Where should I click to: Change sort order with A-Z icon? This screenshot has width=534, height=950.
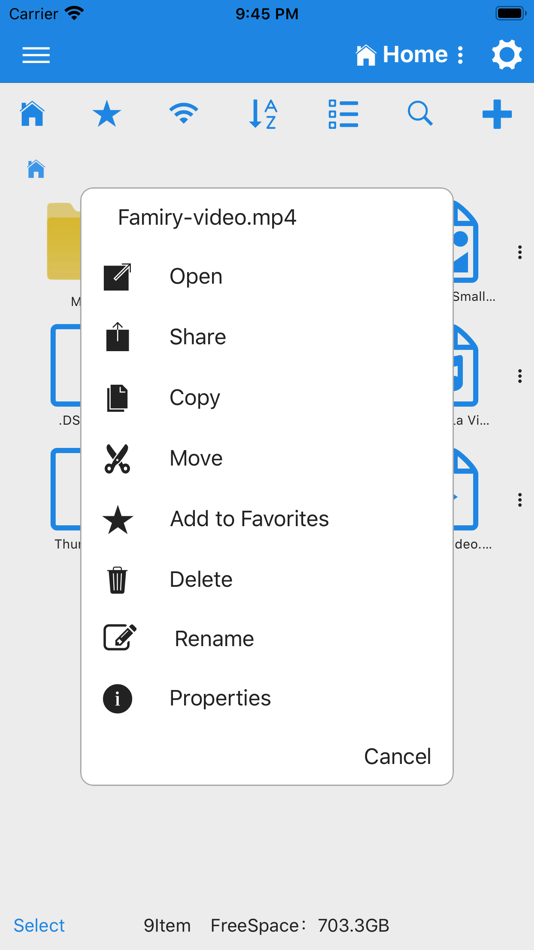click(263, 114)
